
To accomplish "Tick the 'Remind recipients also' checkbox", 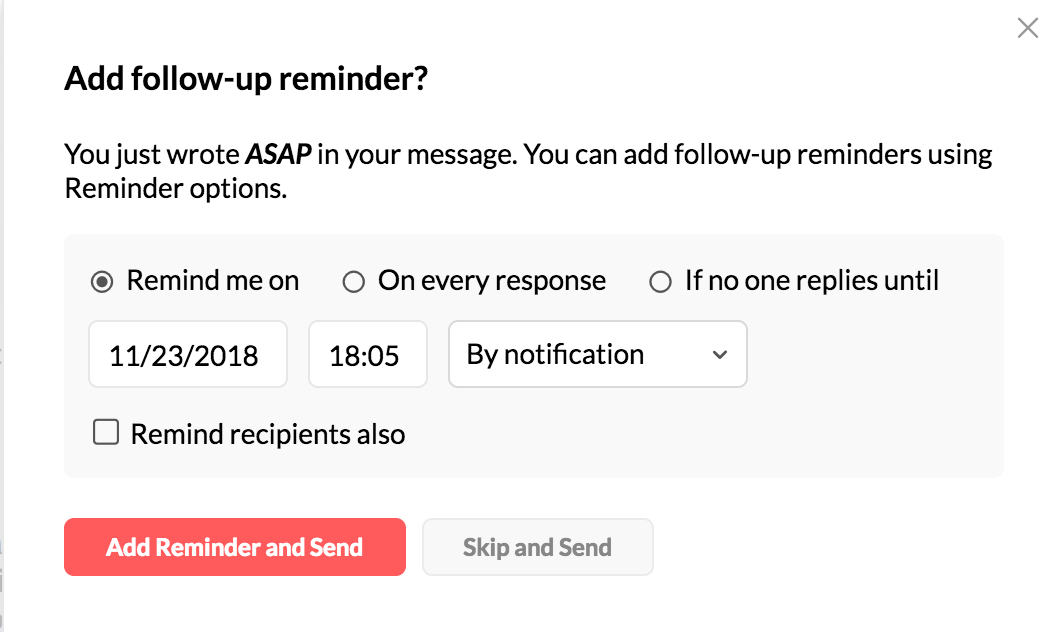I will [x=106, y=433].
